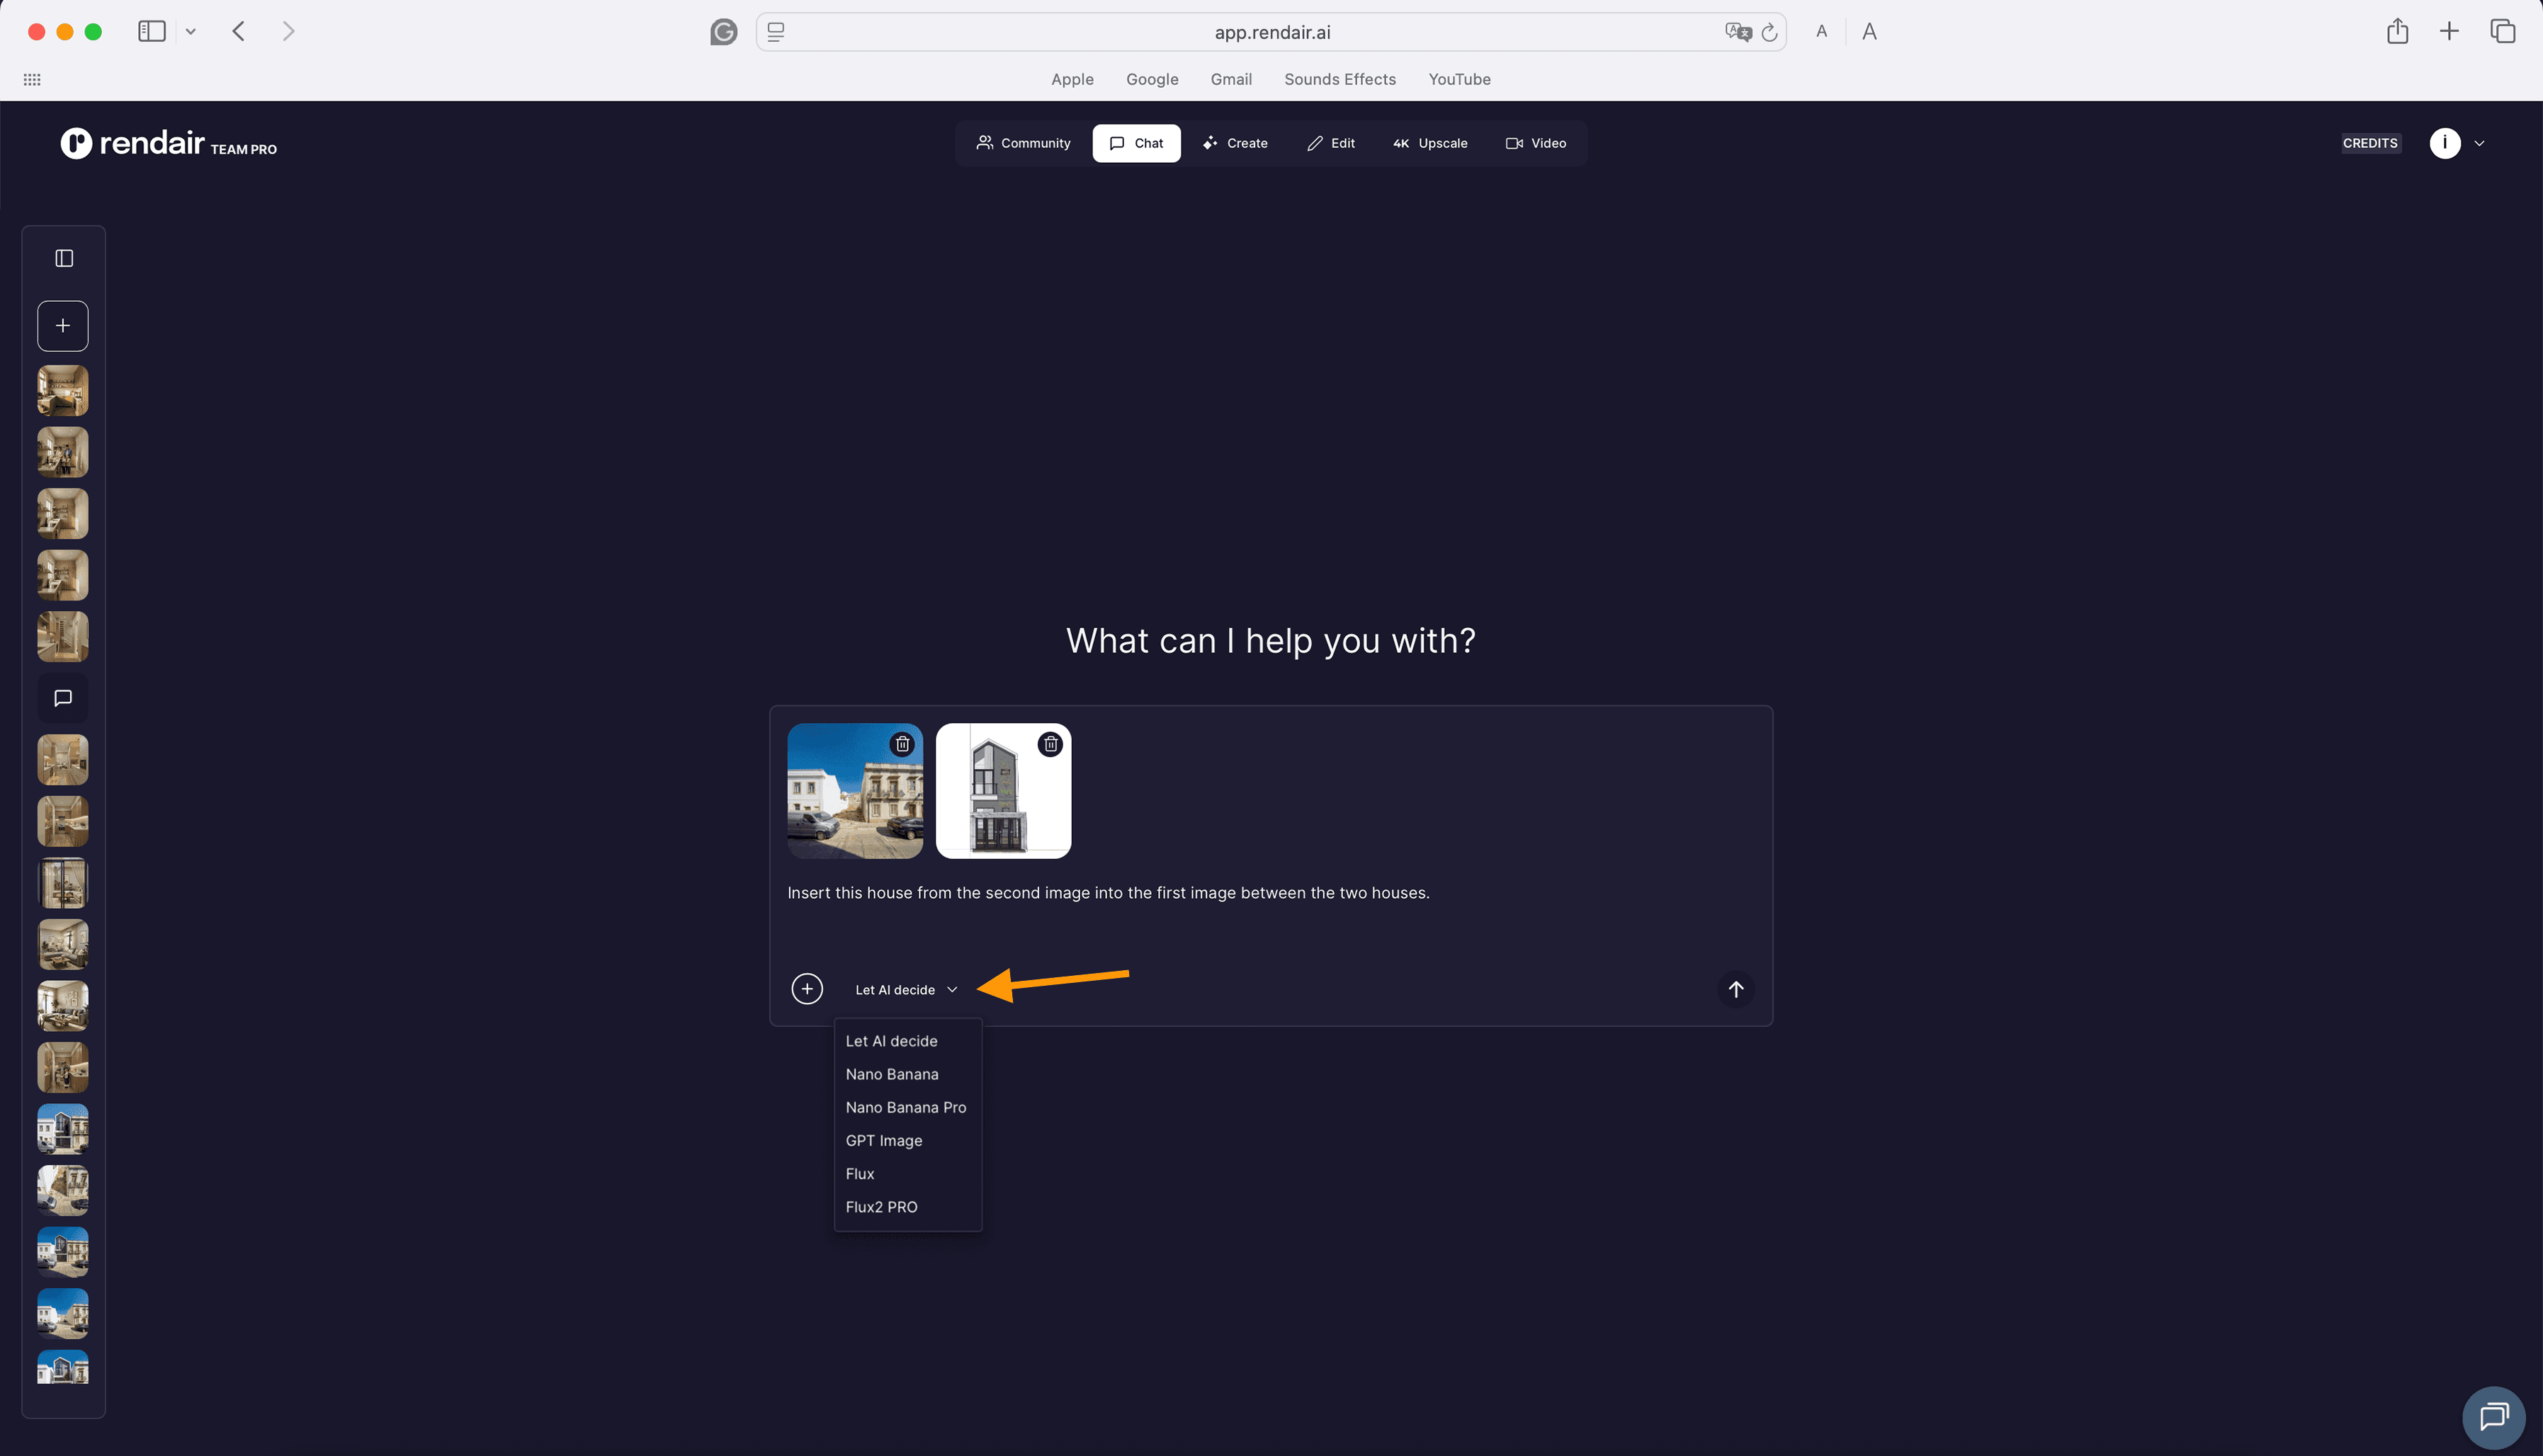
Task: Collapse the left sidebar panel icon
Action: point(64,258)
